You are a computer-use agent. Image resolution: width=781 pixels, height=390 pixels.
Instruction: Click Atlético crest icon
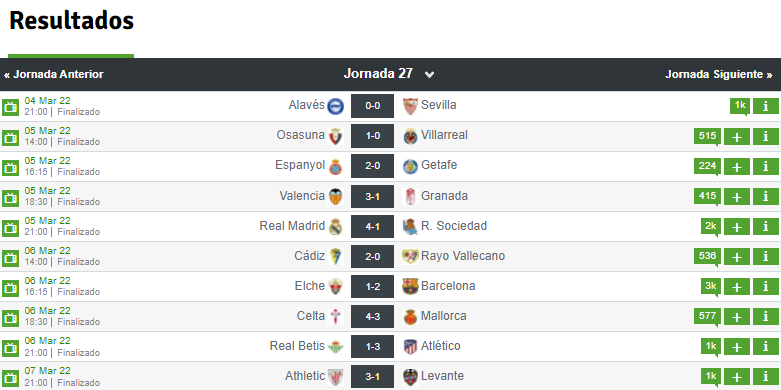(410, 347)
